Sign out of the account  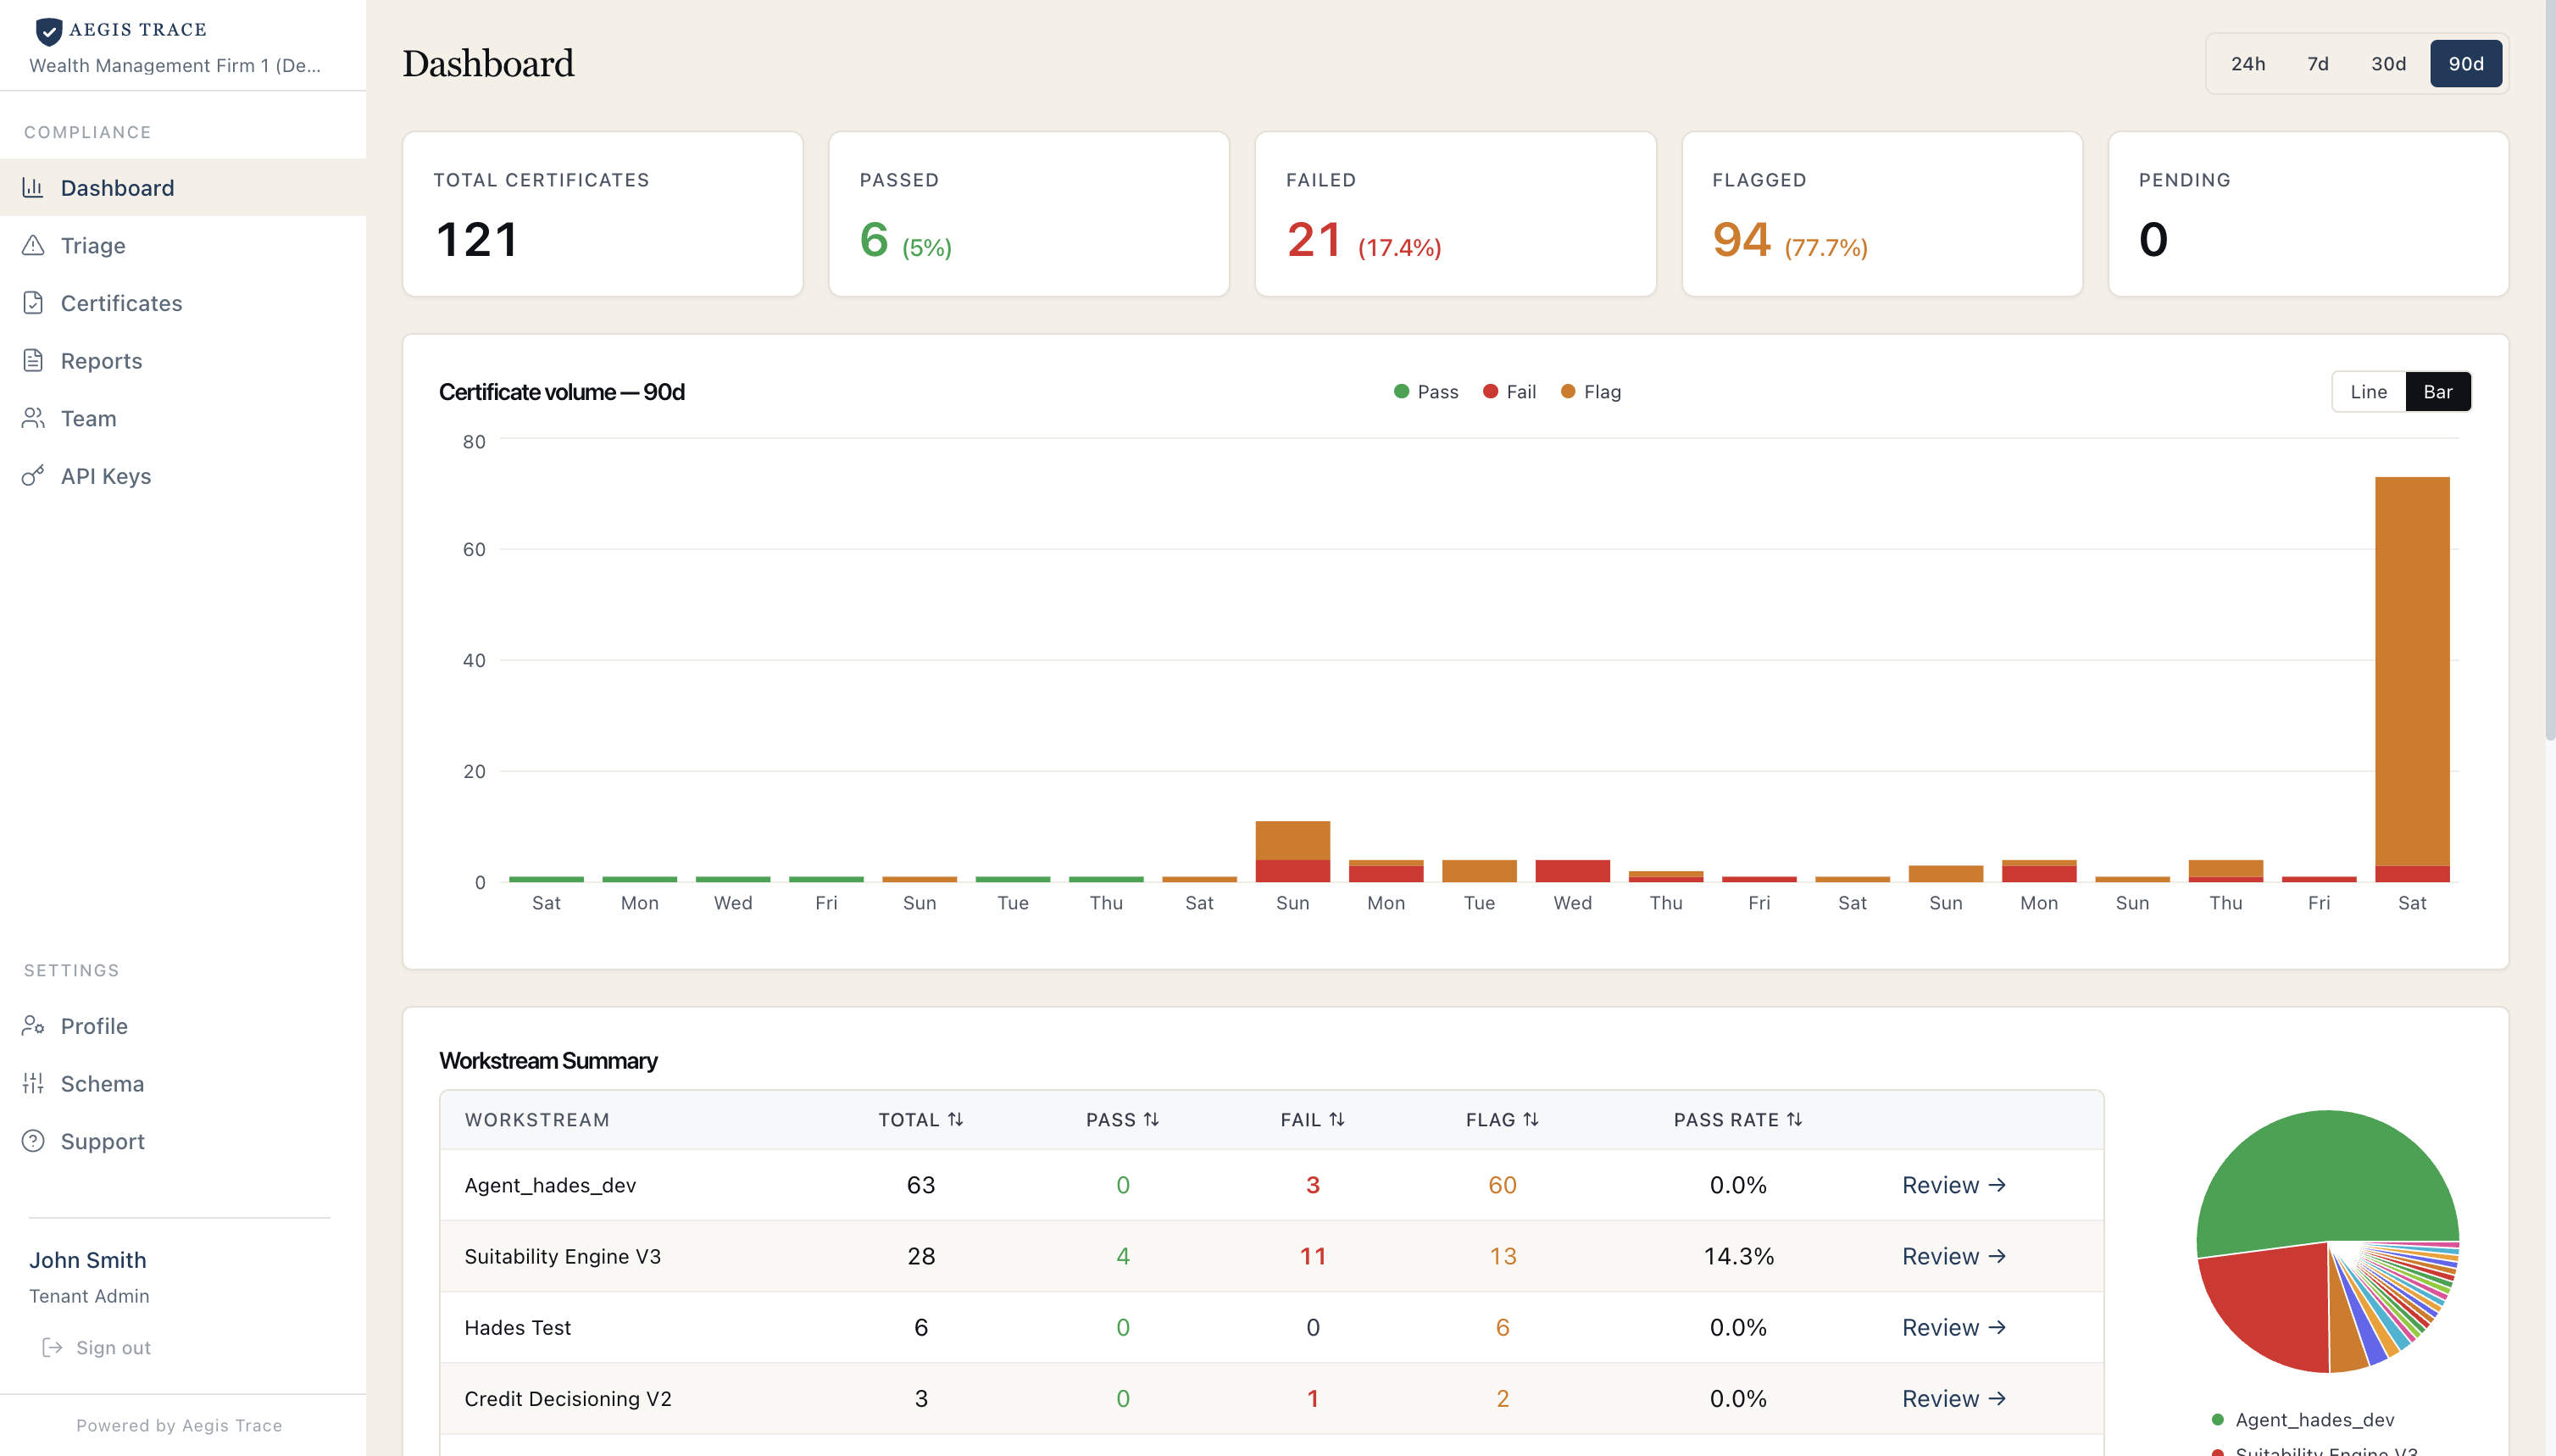pyautogui.click(x=96, y=1347)
